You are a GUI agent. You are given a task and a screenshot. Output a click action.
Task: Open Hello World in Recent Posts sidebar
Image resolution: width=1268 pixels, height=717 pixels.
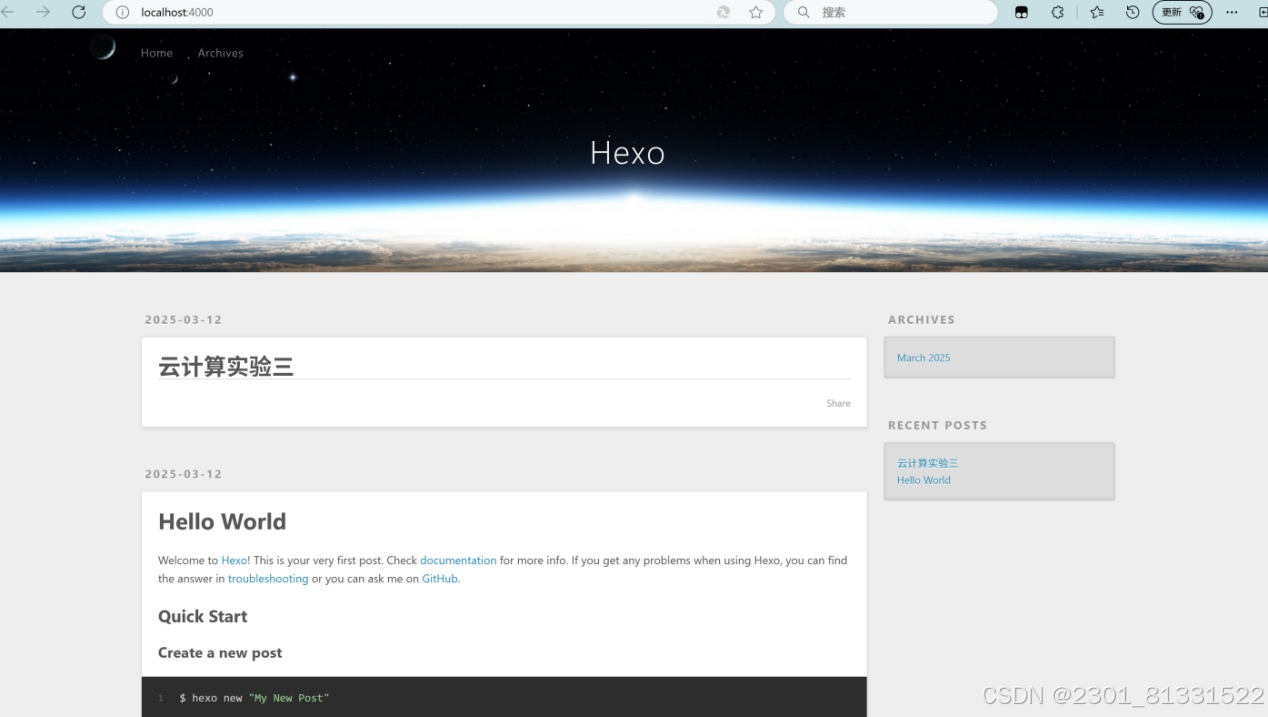pyautogui.click(x=923, y=480)
